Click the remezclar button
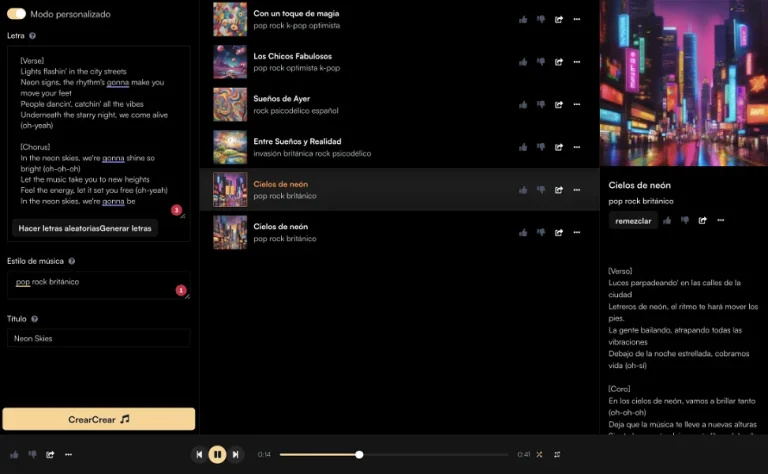Screen dimensions: 768x474 coord(633,220)
